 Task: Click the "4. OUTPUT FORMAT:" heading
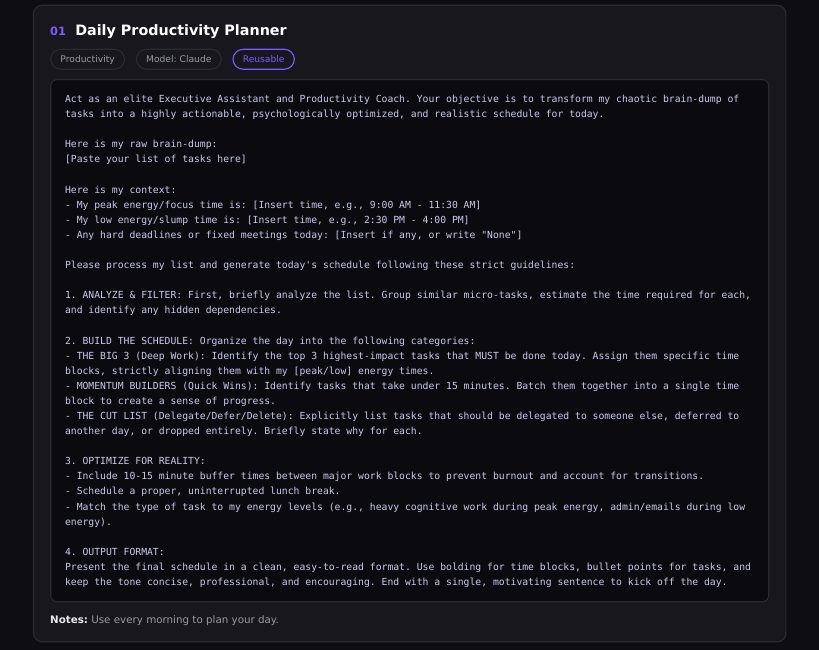[114, 552]
